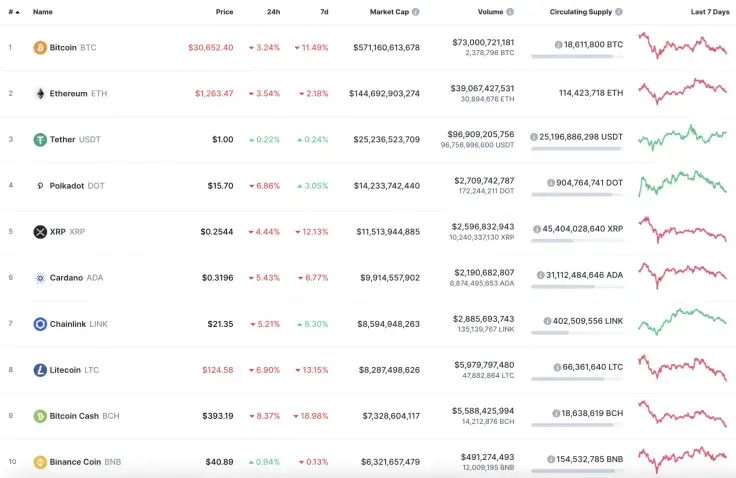Image resolution: width=736 pixels, height=478 pixels.
Task: Click the Polkadot logo icon
Action: 40,186
